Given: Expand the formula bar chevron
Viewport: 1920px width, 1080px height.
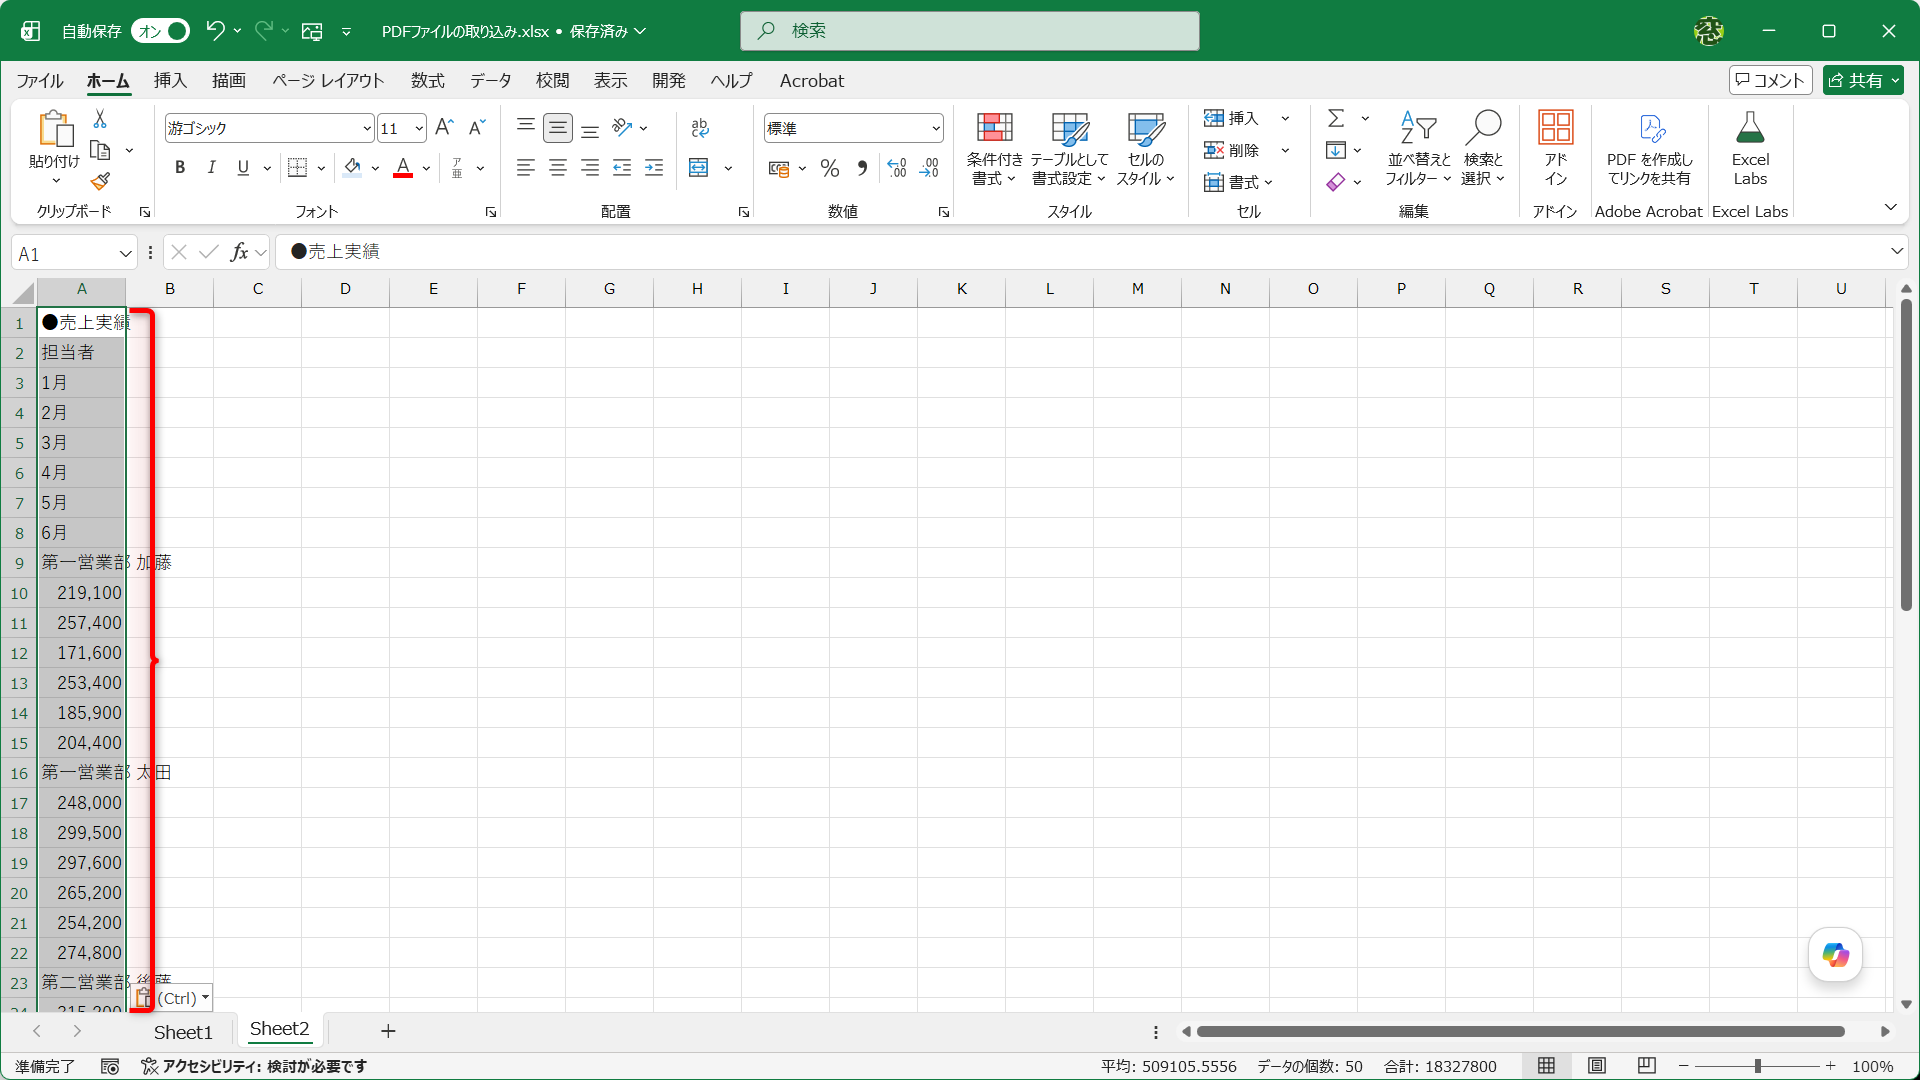Looking at the screenshot, I should pos(1896,251).
